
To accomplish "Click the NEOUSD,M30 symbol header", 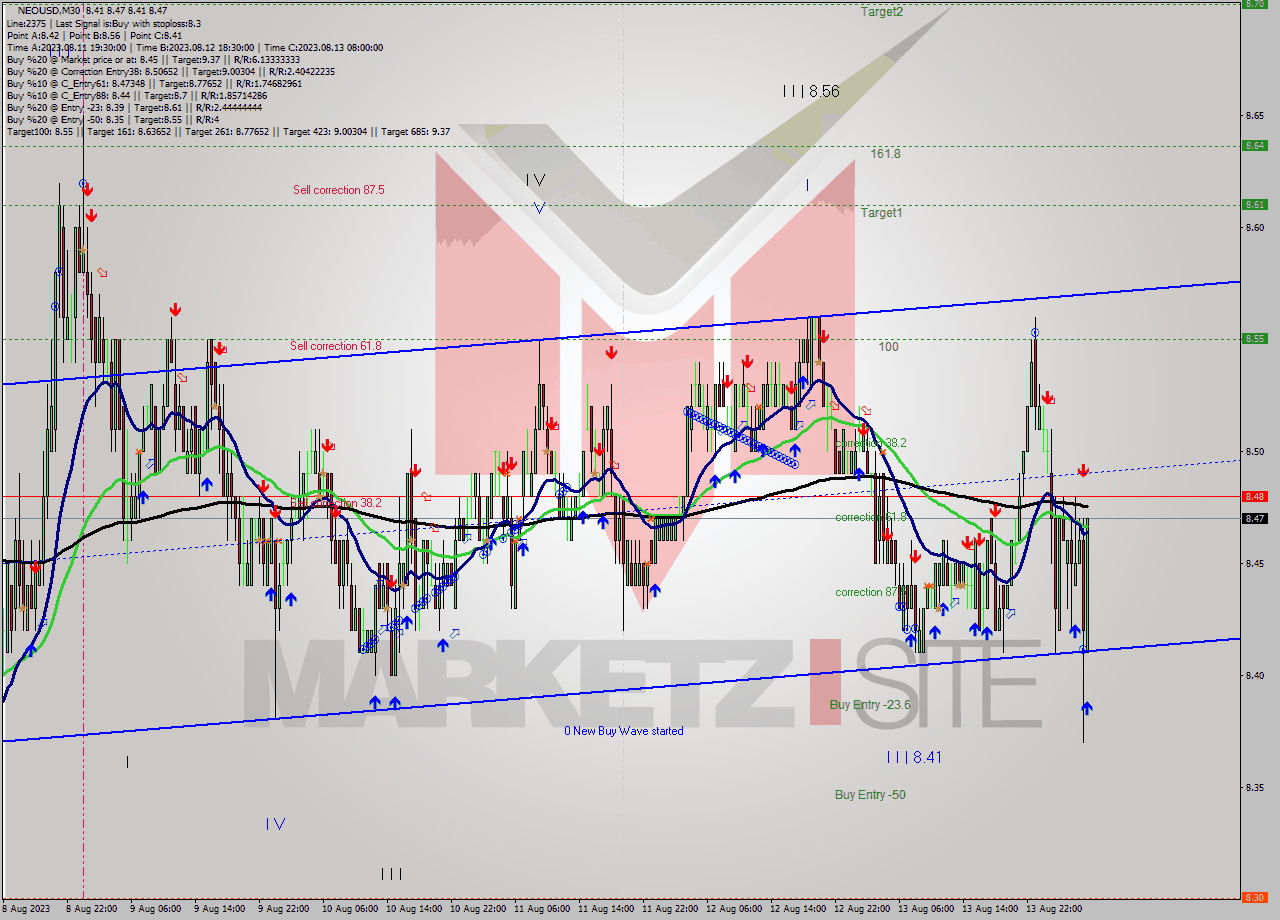I will [49, 10].
